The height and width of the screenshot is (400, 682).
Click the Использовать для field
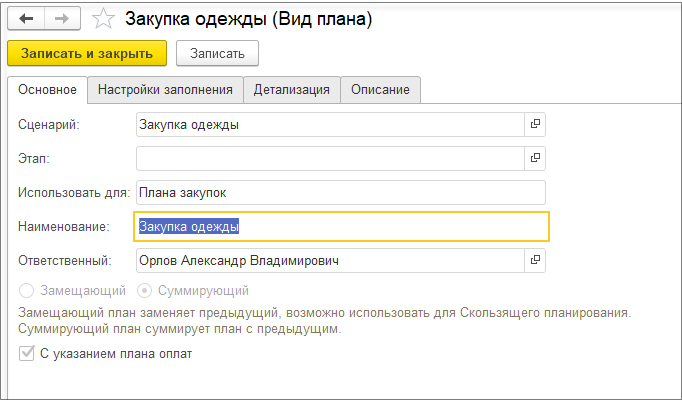coord(340,192)
